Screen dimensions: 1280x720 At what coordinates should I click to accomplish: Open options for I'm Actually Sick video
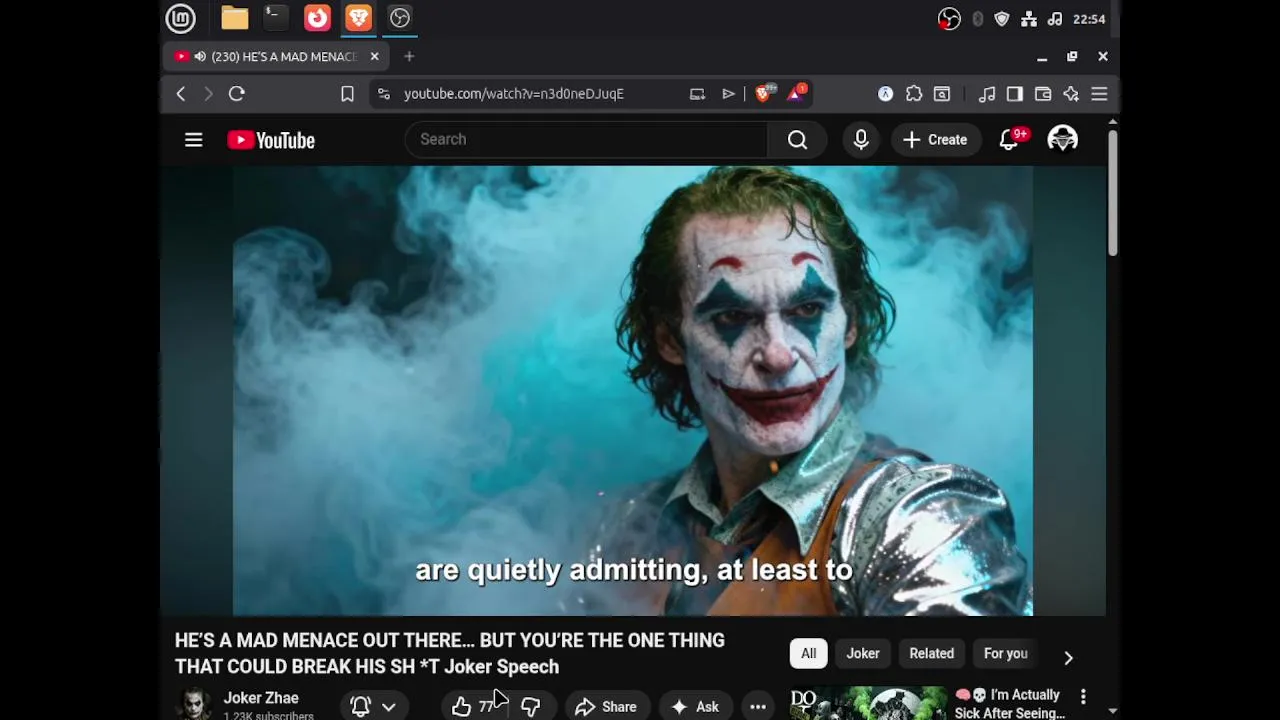click(1083, 696)
